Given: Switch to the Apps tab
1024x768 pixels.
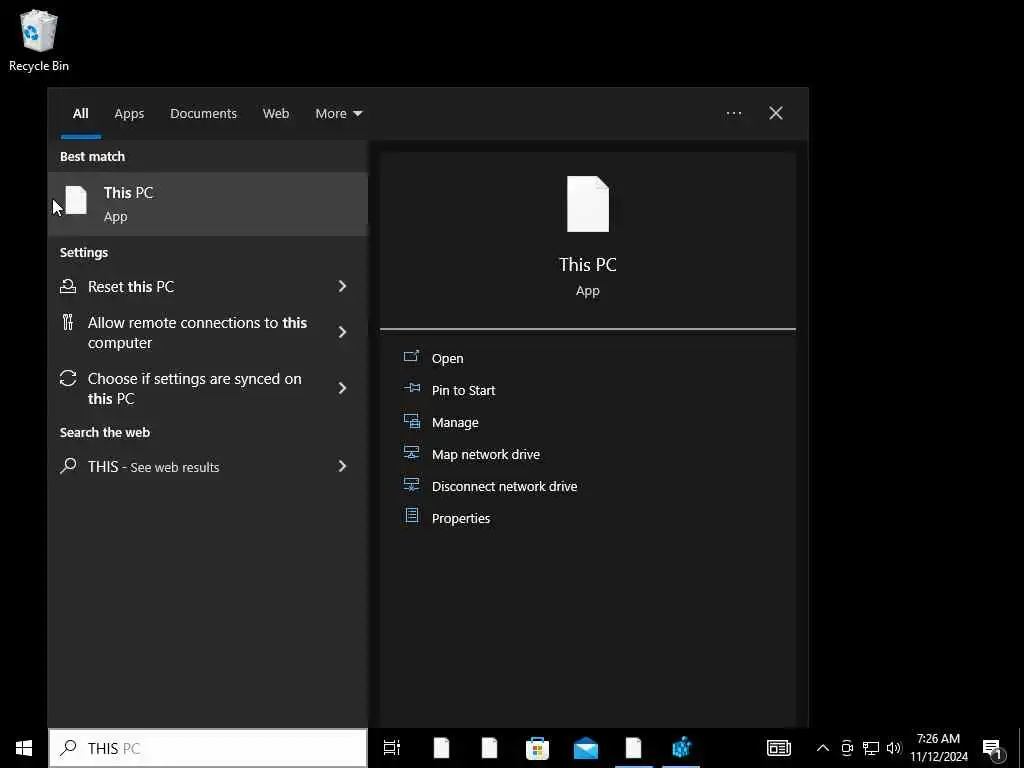Looking at the screenshot, I should point(129,113).
